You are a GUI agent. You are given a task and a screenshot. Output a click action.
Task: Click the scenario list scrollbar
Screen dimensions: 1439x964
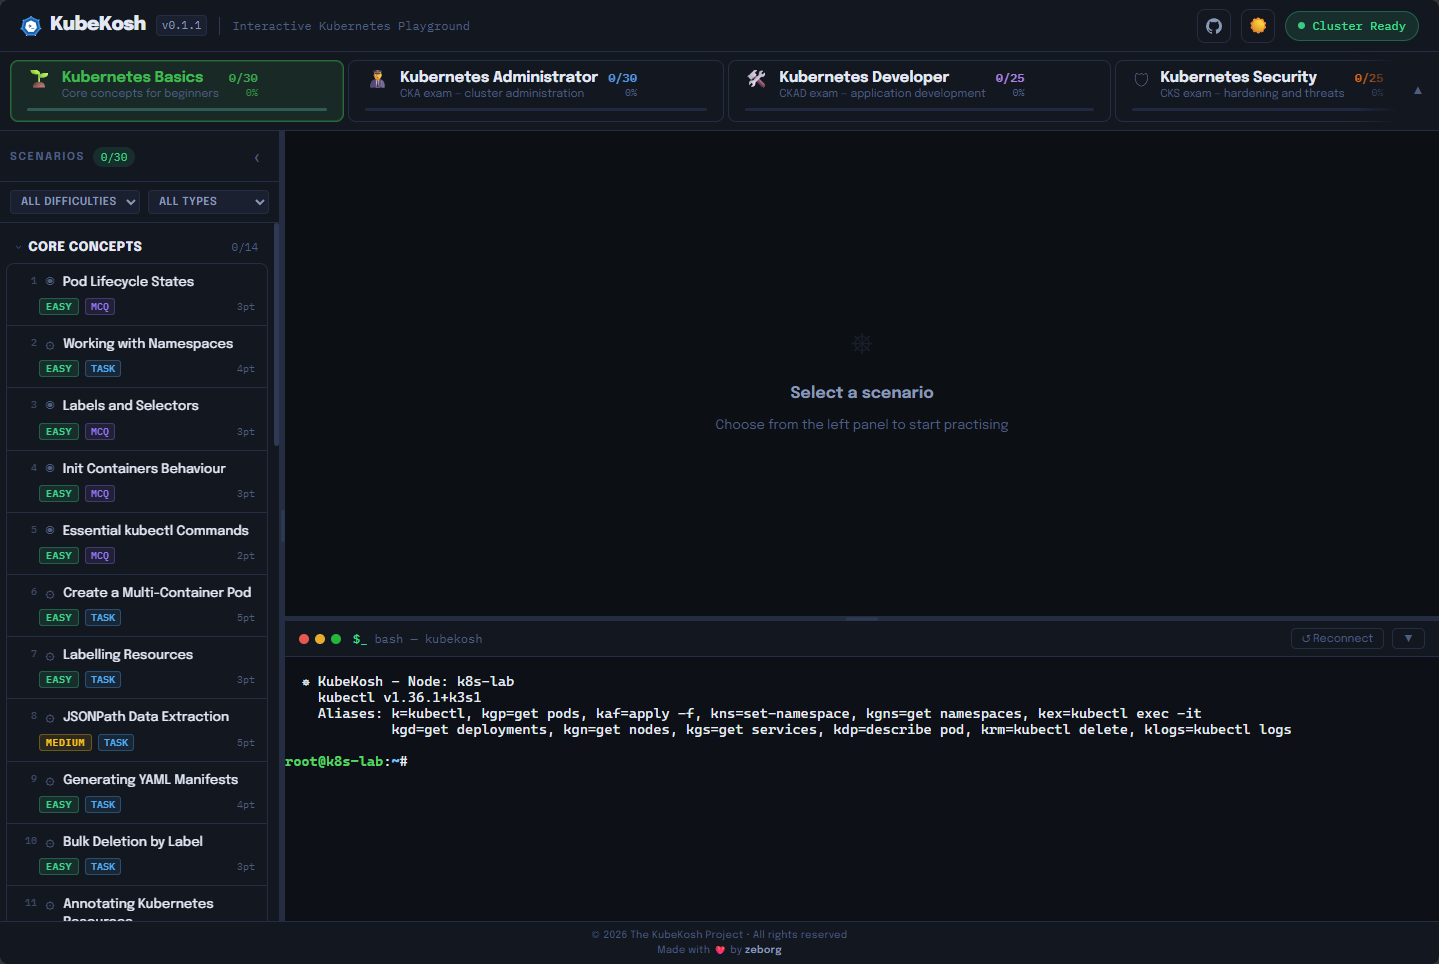click(276, 335)
